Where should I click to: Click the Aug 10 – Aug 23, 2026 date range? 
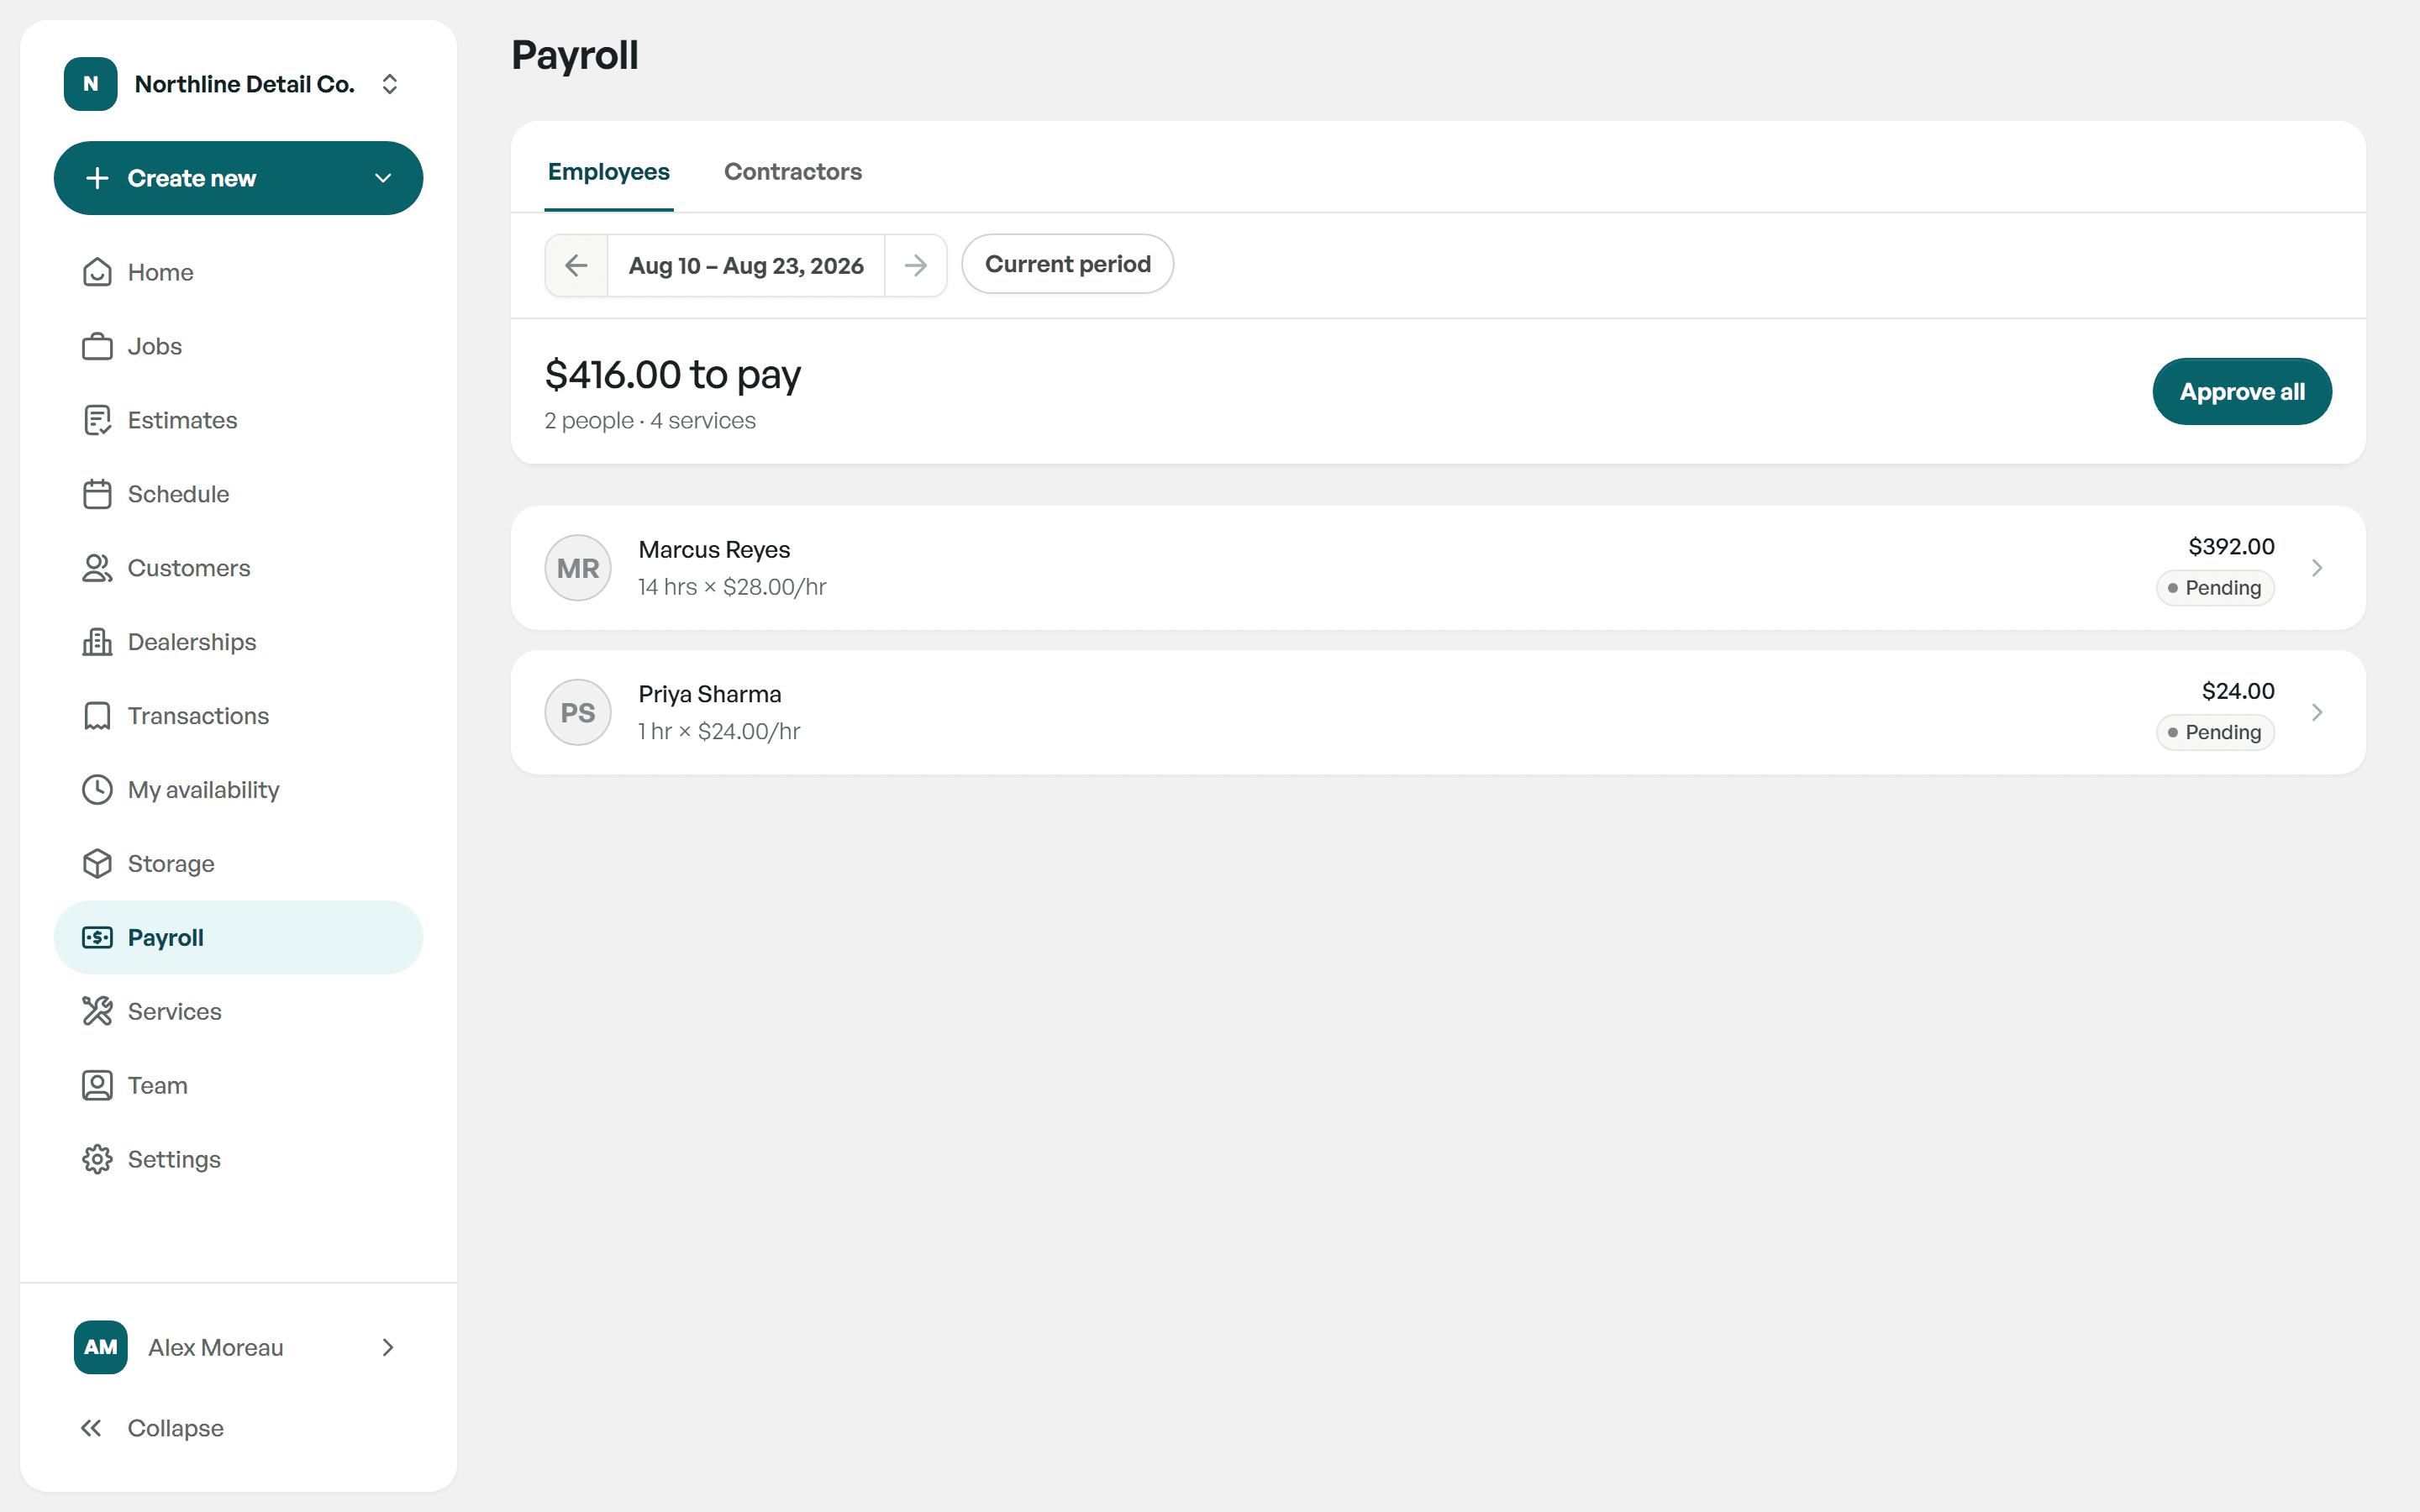click(746, 266)
